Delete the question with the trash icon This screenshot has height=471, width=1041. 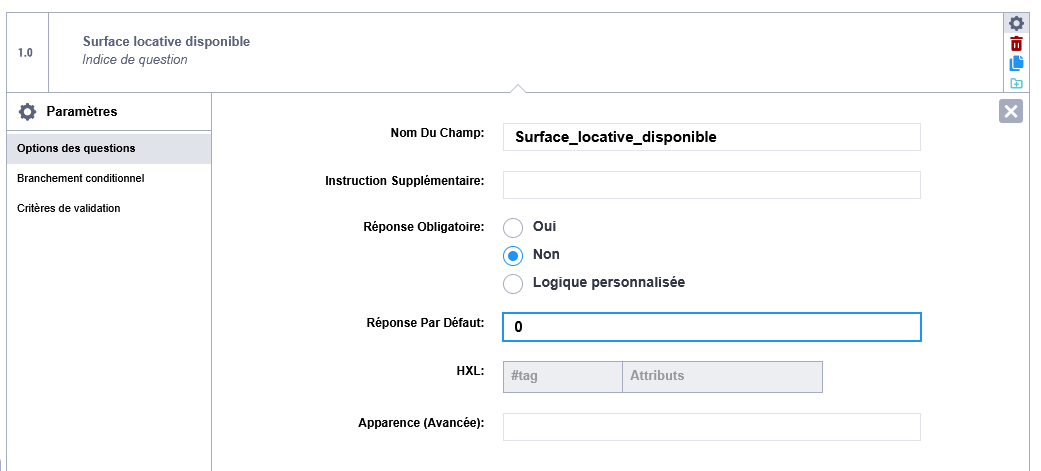pyautogui.click(x=1016, y=43)
